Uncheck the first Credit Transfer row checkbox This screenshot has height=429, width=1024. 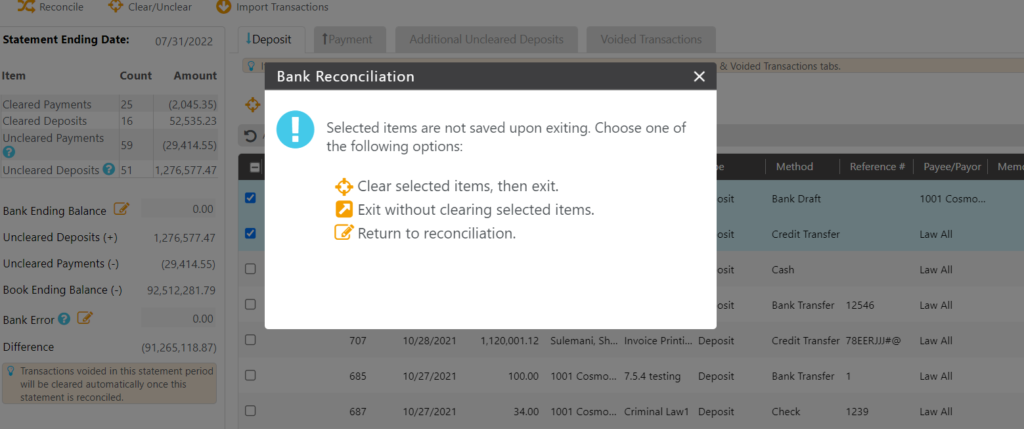251,233
